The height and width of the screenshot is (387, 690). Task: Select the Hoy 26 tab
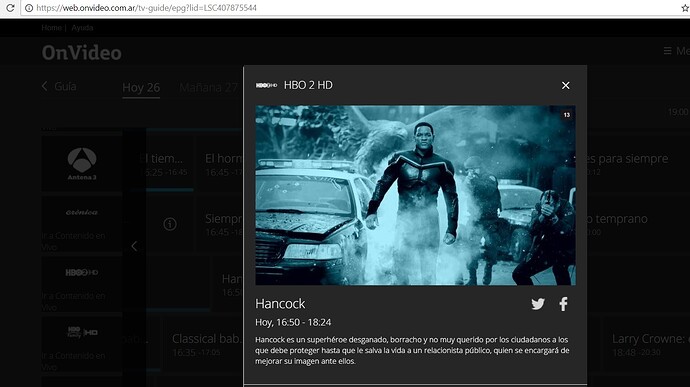point(141,88)
